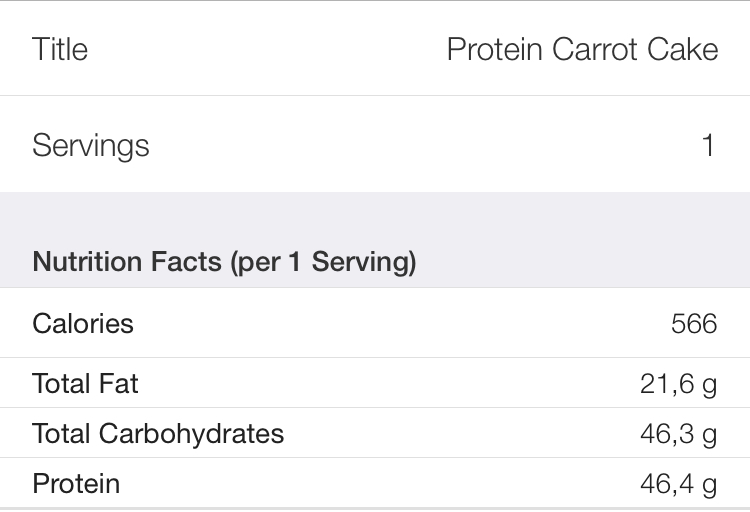The image size is (750, 512).
Task: Tap the Total Fat row label
Action: (85, 384)
